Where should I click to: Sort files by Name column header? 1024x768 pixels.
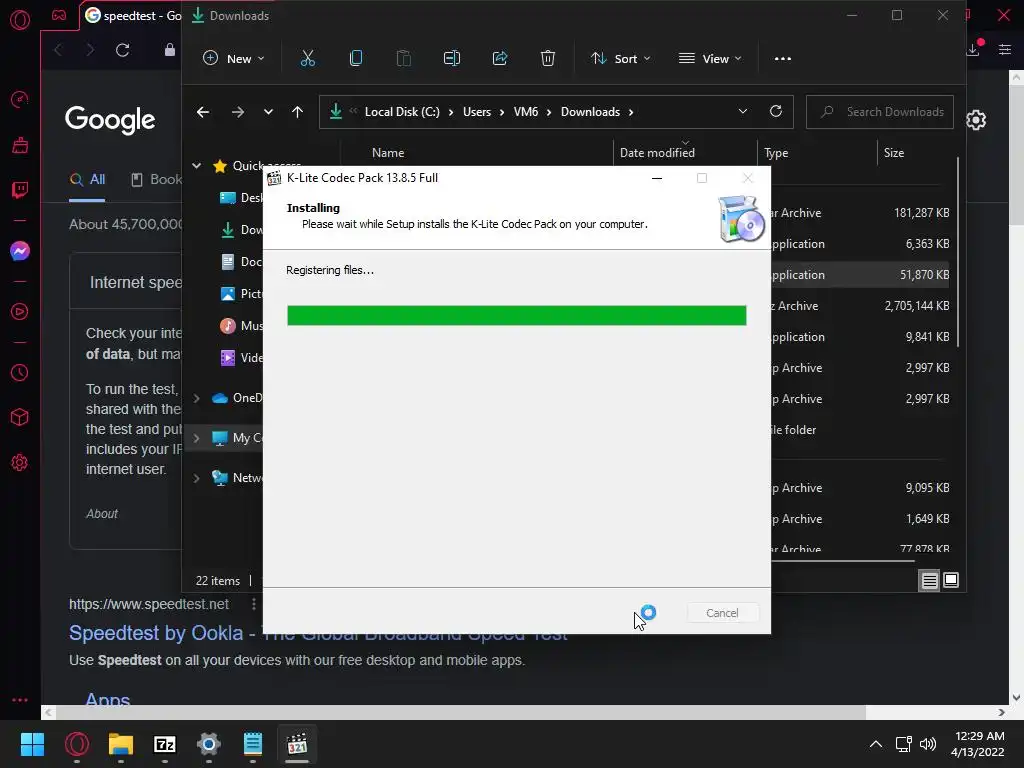point(388,153)
